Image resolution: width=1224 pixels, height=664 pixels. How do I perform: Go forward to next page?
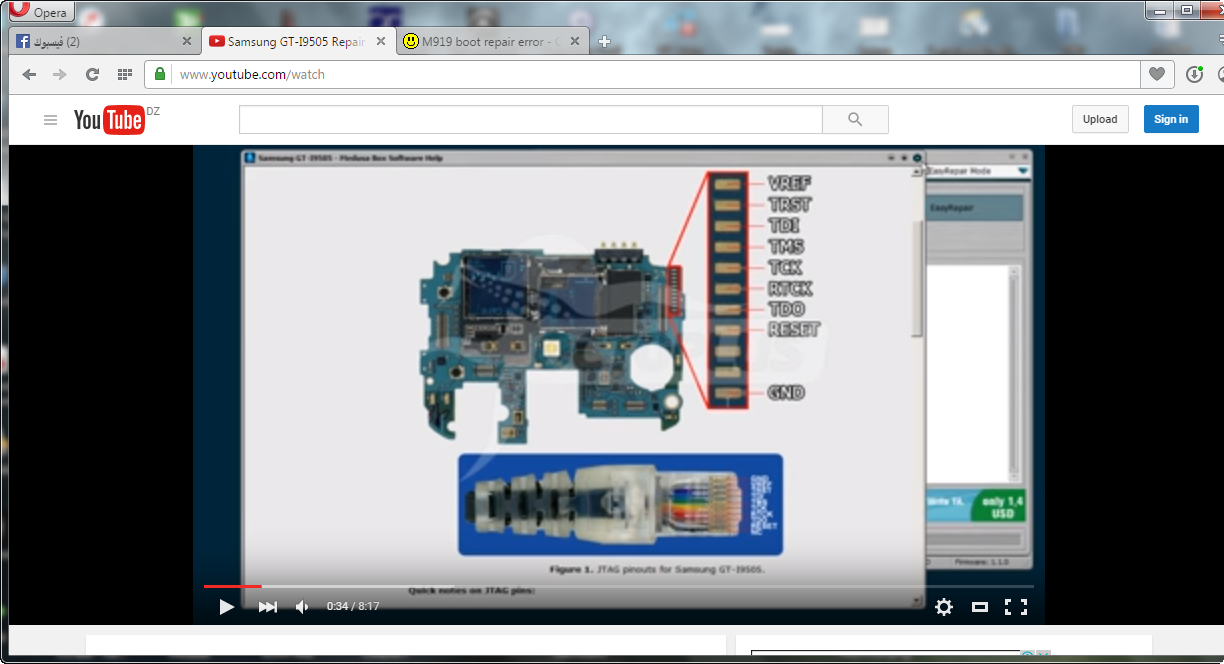[60, 74]
